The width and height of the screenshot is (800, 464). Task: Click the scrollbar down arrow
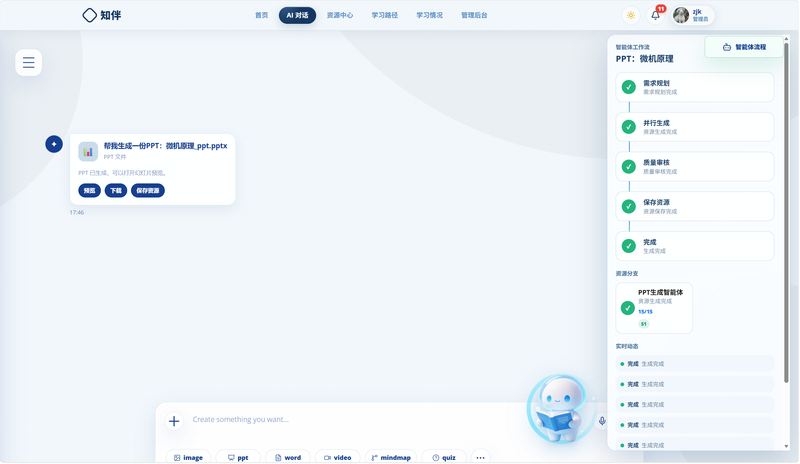786,446
